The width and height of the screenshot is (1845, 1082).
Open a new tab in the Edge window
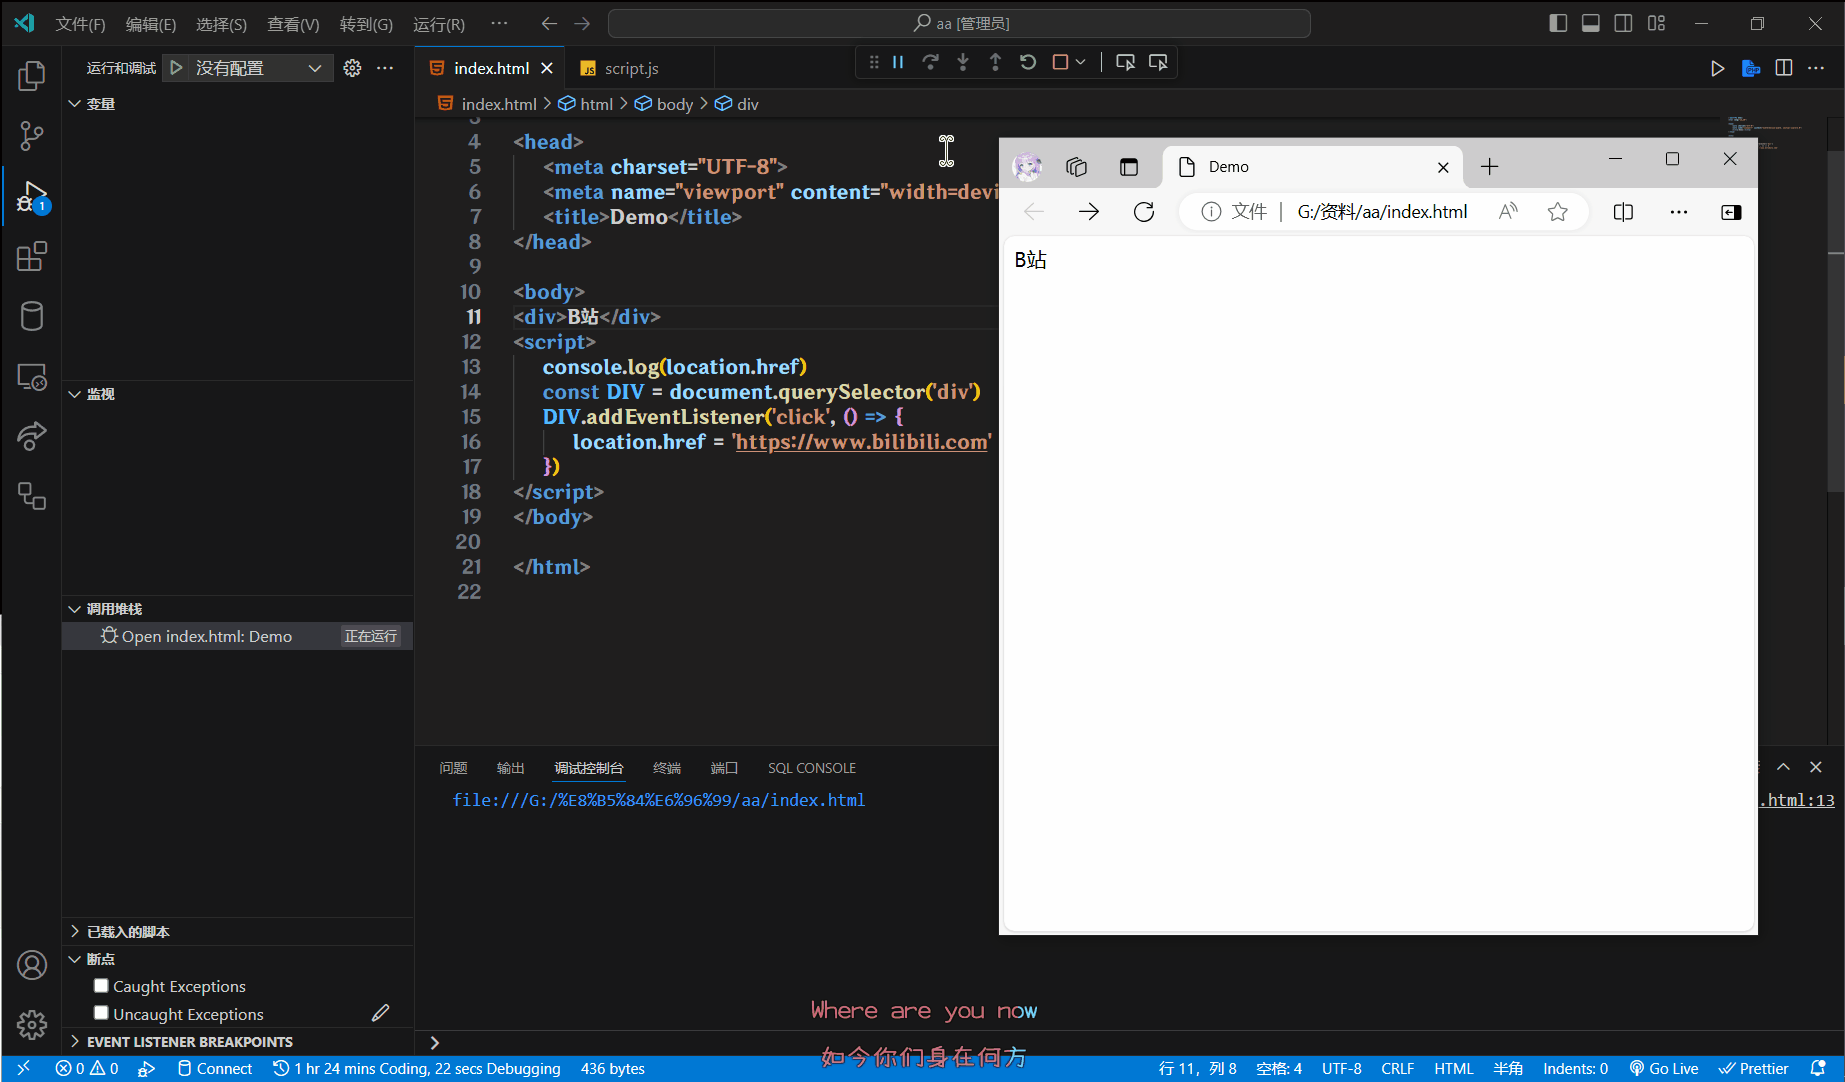pos(1489,167)
